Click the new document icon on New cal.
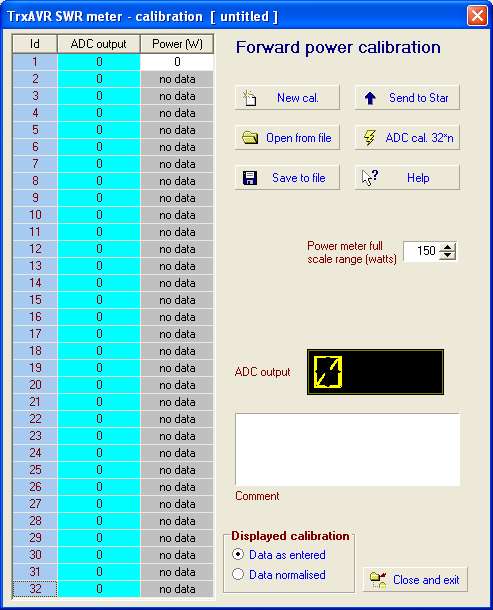The height and width of the screenshot is (610, 493). click(x=249, y=98)
